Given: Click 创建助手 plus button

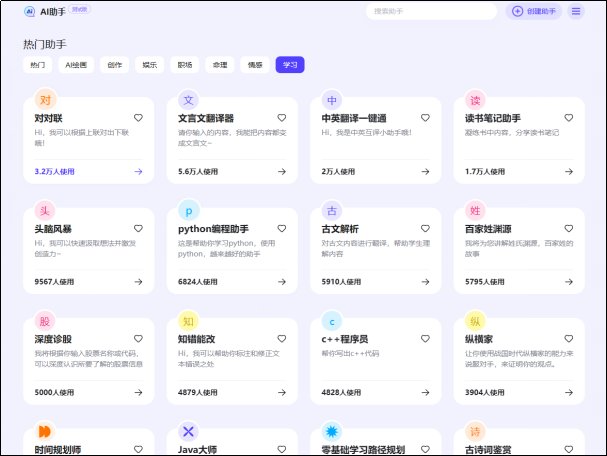Looking at the screenshot, I should [x=534, y=11].
